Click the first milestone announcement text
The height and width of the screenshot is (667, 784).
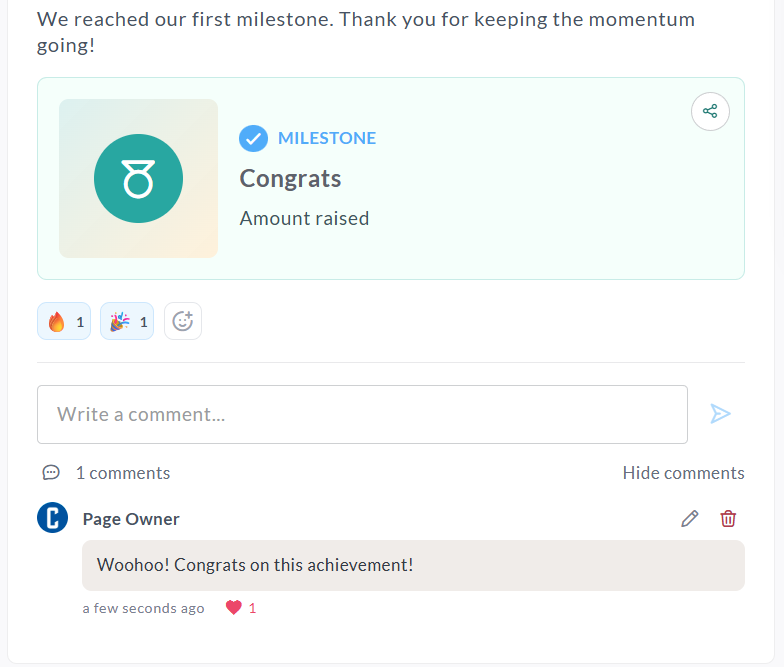coord(366,32)
